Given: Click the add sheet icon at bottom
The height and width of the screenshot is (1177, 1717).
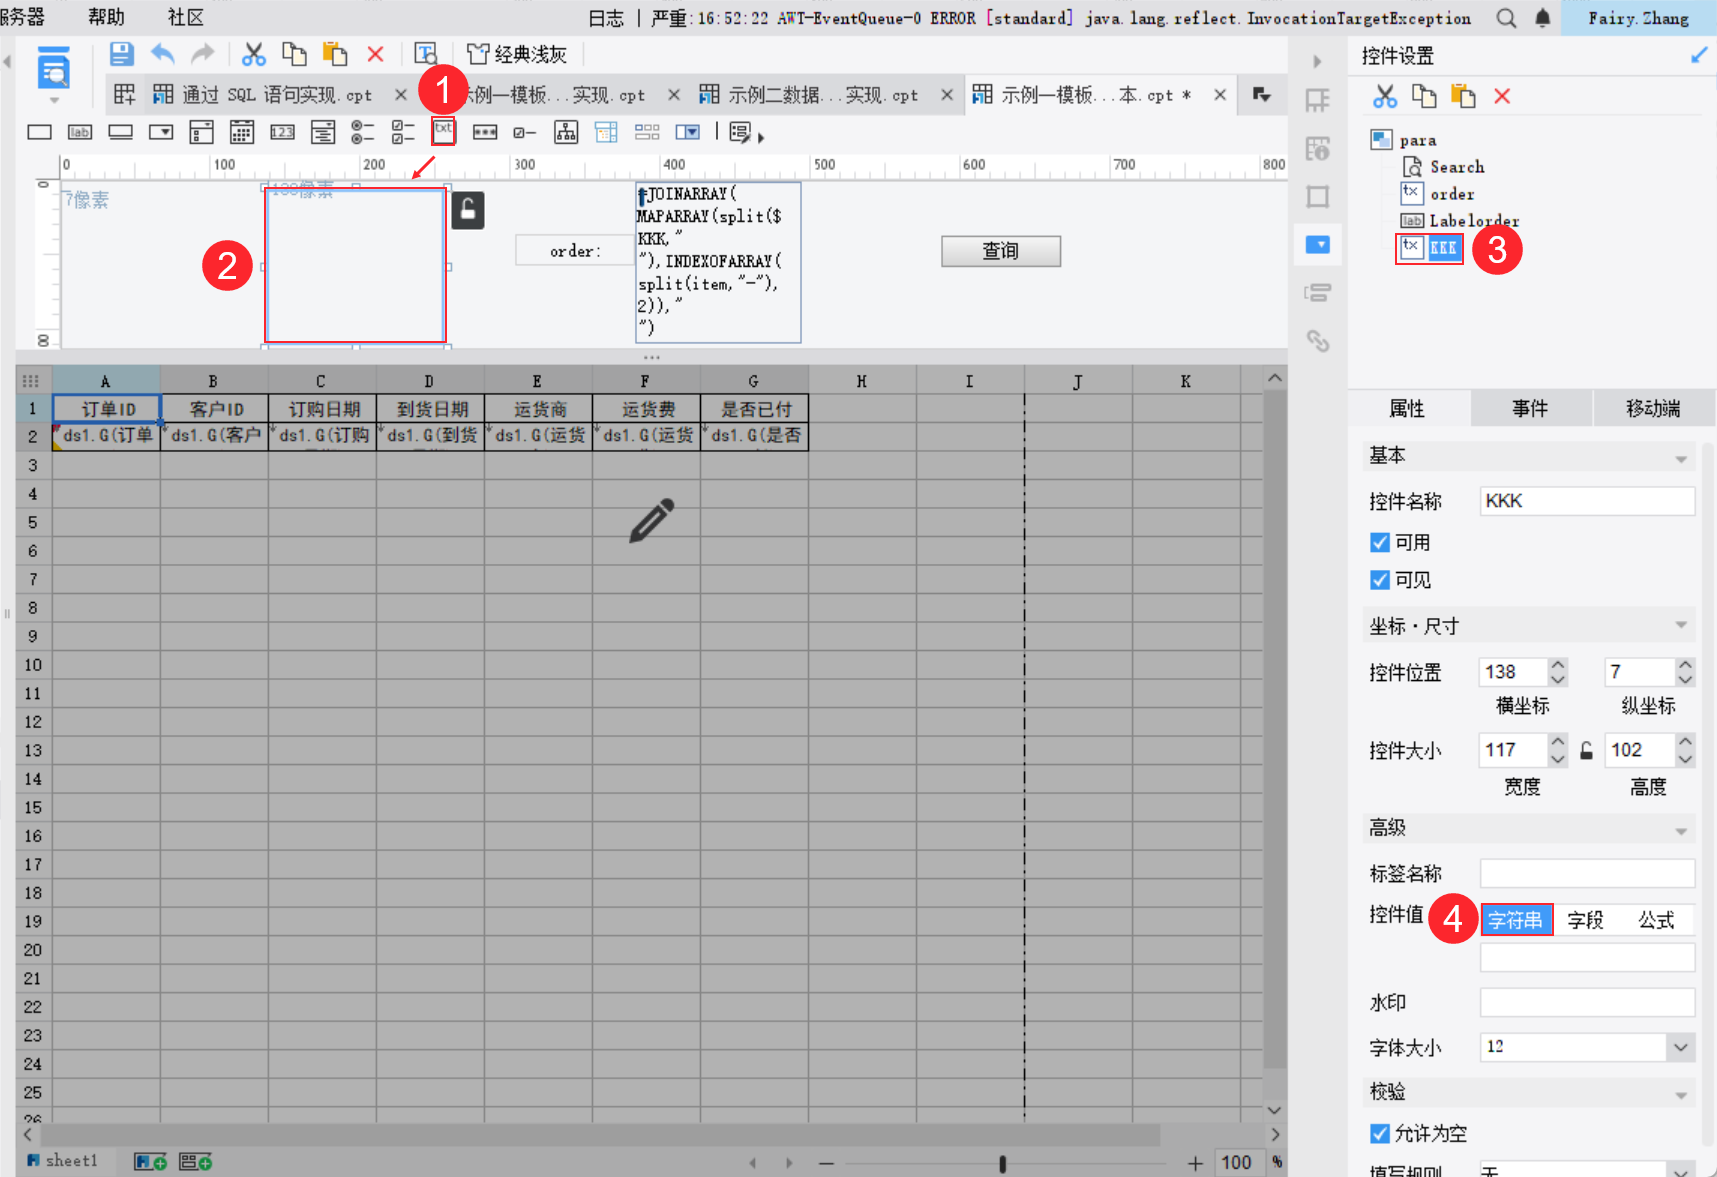Looking at the screenshot, I should pyautogui.click(x=151, y=1161).
